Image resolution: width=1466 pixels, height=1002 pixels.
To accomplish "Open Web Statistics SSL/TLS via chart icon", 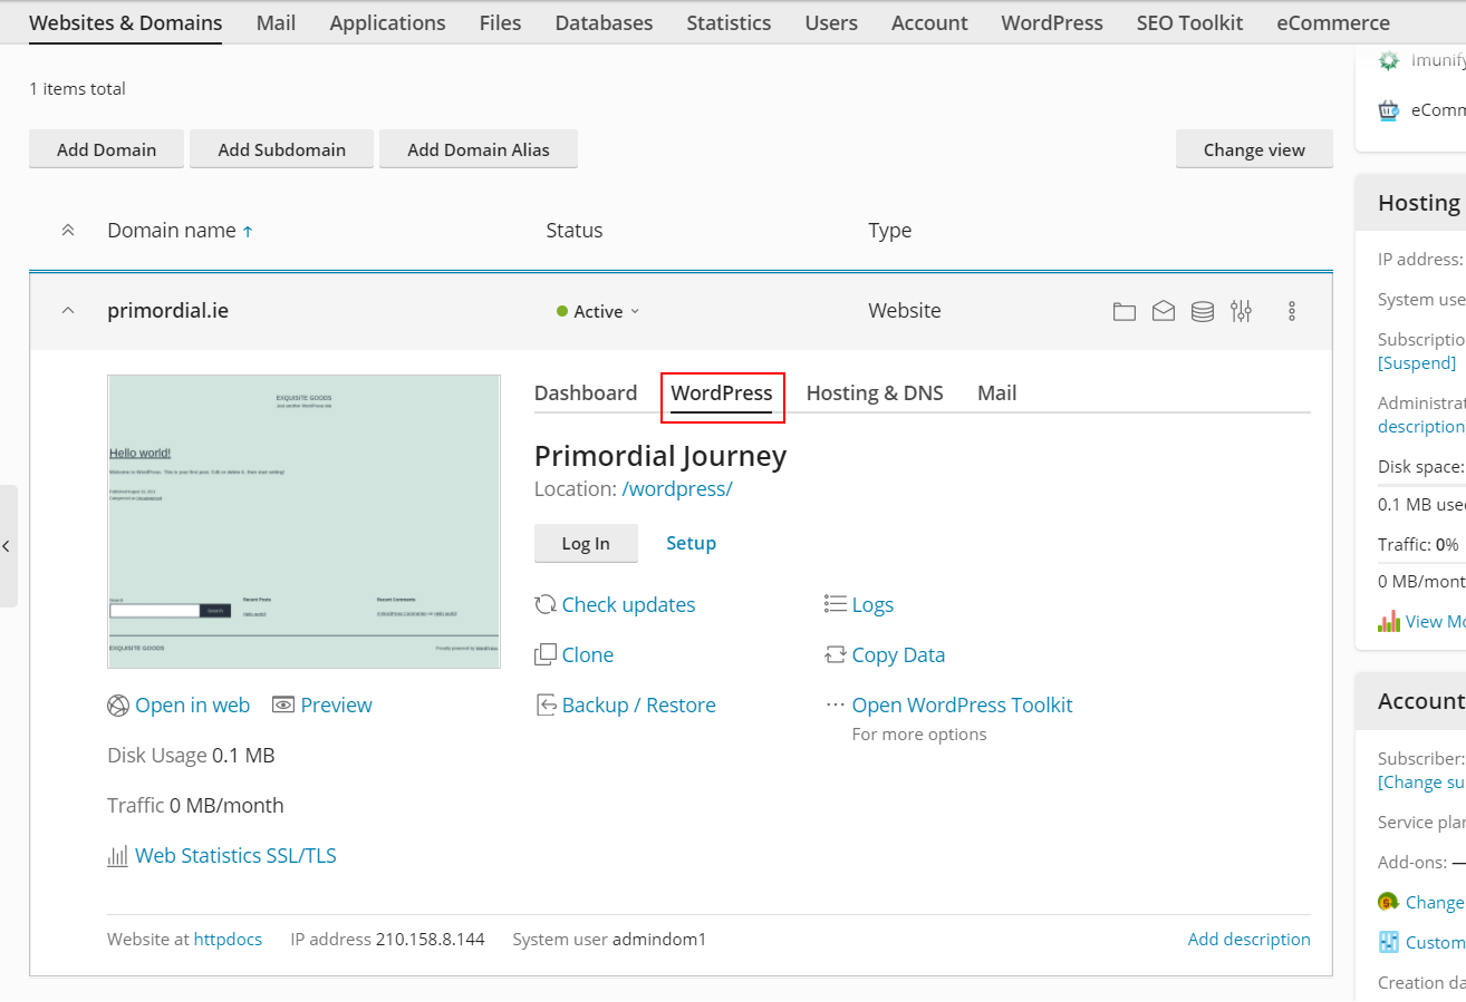I will tap(118, 856).
